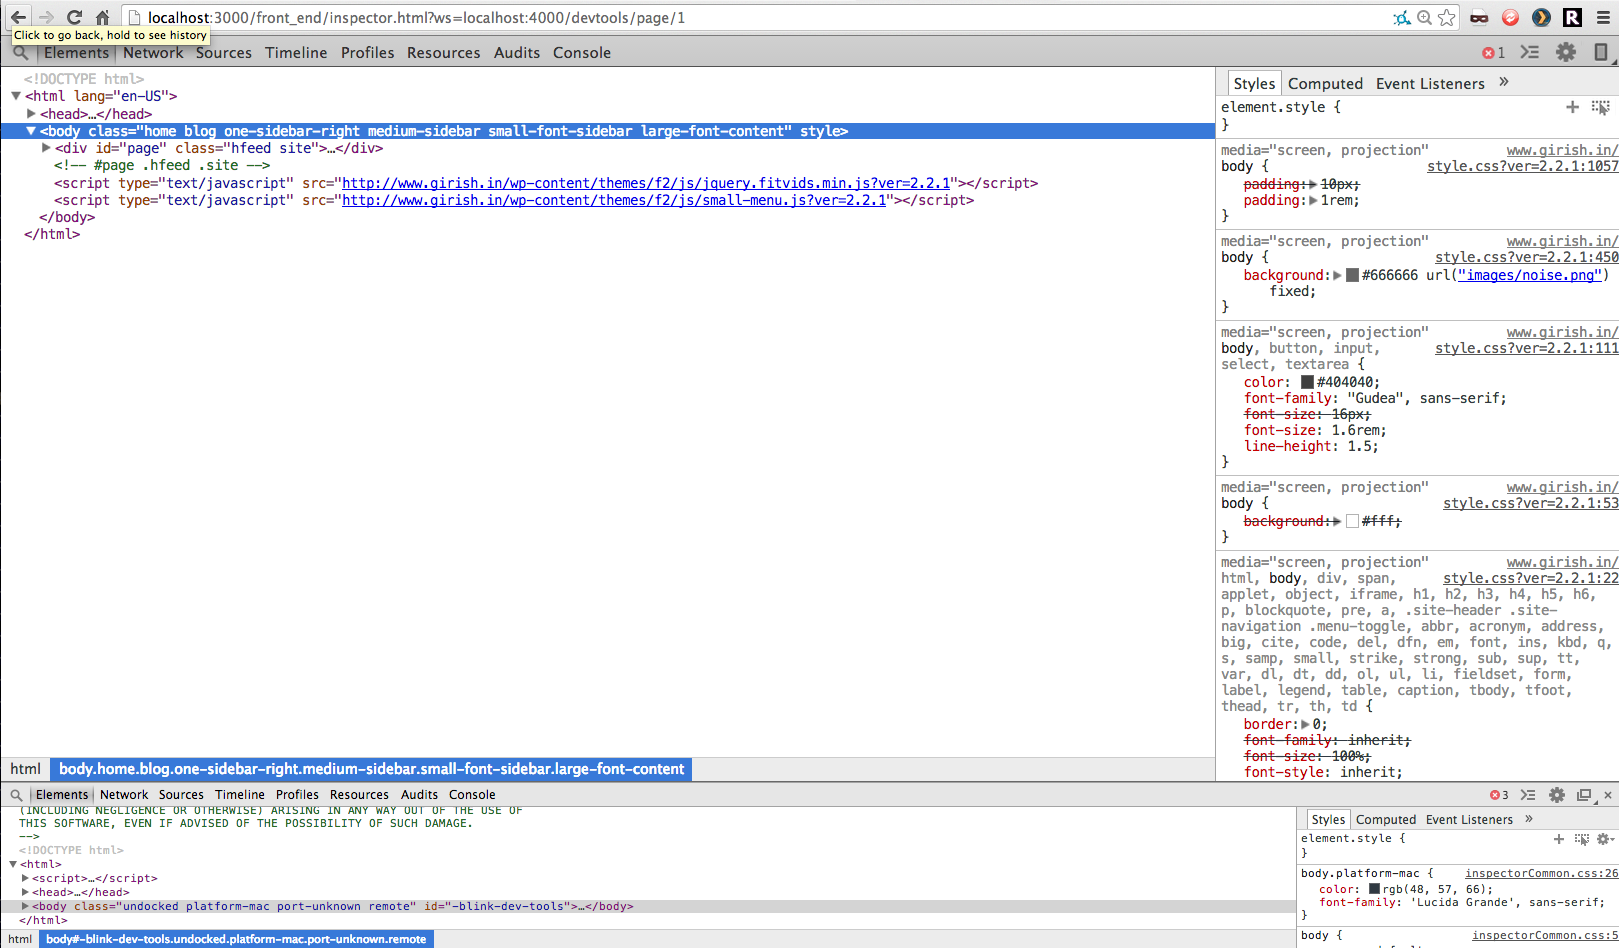Screen dimensions: 1619x948
Task: Bookmark this page with the star icon
Action: (1447, 17)
